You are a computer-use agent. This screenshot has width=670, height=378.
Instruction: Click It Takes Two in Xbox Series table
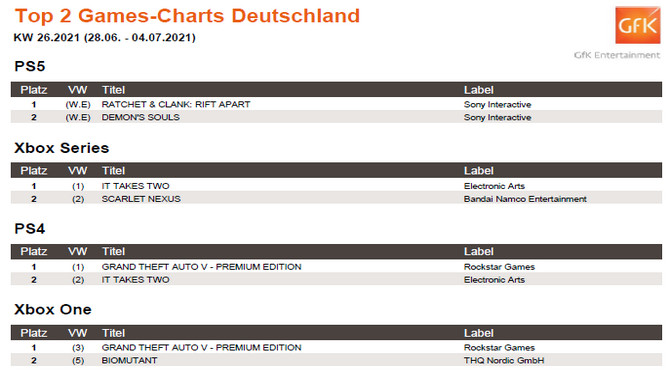135,186
